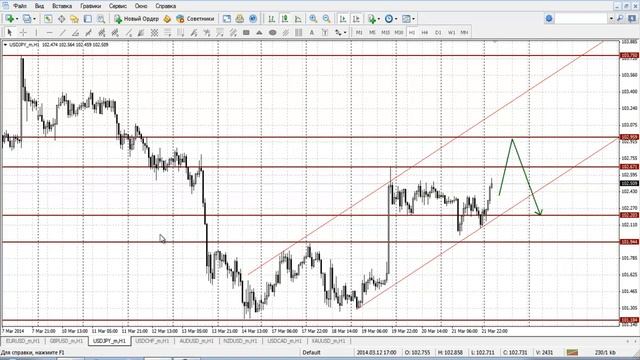Switch to H4 timeframe
This screenshot has height=360, width=640.
tap(425, 32)
